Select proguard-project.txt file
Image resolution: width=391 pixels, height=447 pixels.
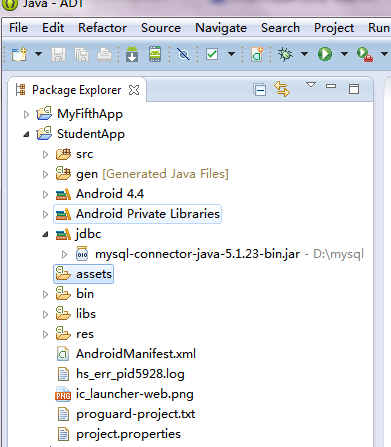126,414
